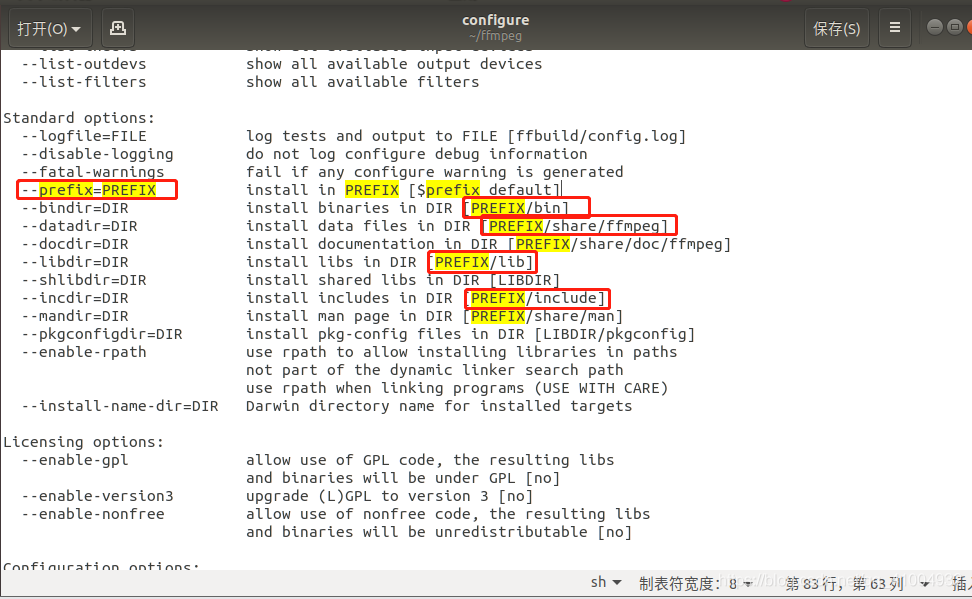Click the "--incdir=DIR" option text
This screenshot has width=972, height=599.
tap(75, 298)
